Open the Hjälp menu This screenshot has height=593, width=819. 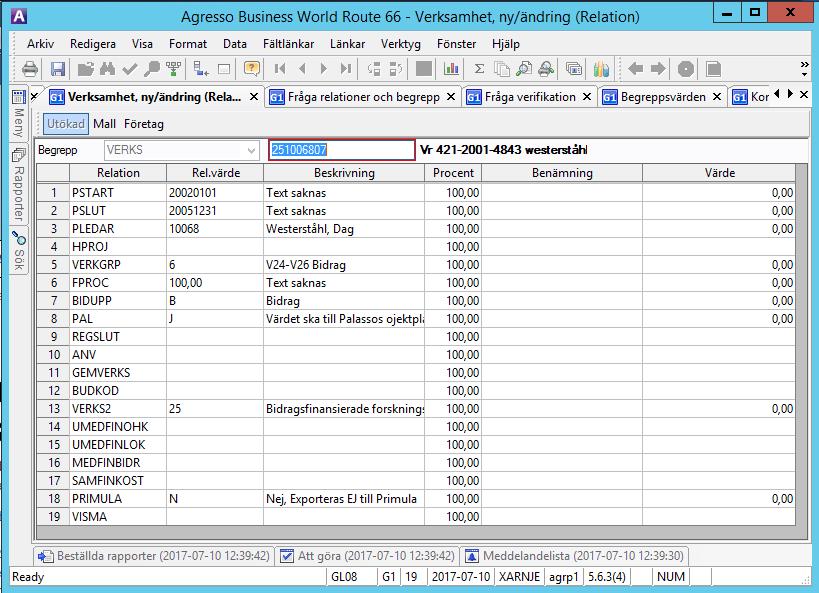click(506, 44)
